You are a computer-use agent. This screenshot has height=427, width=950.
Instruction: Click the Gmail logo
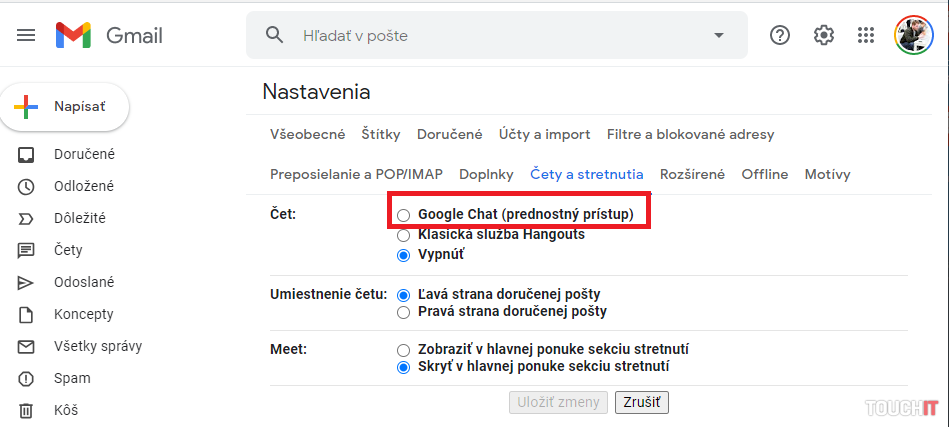[109, 36]
